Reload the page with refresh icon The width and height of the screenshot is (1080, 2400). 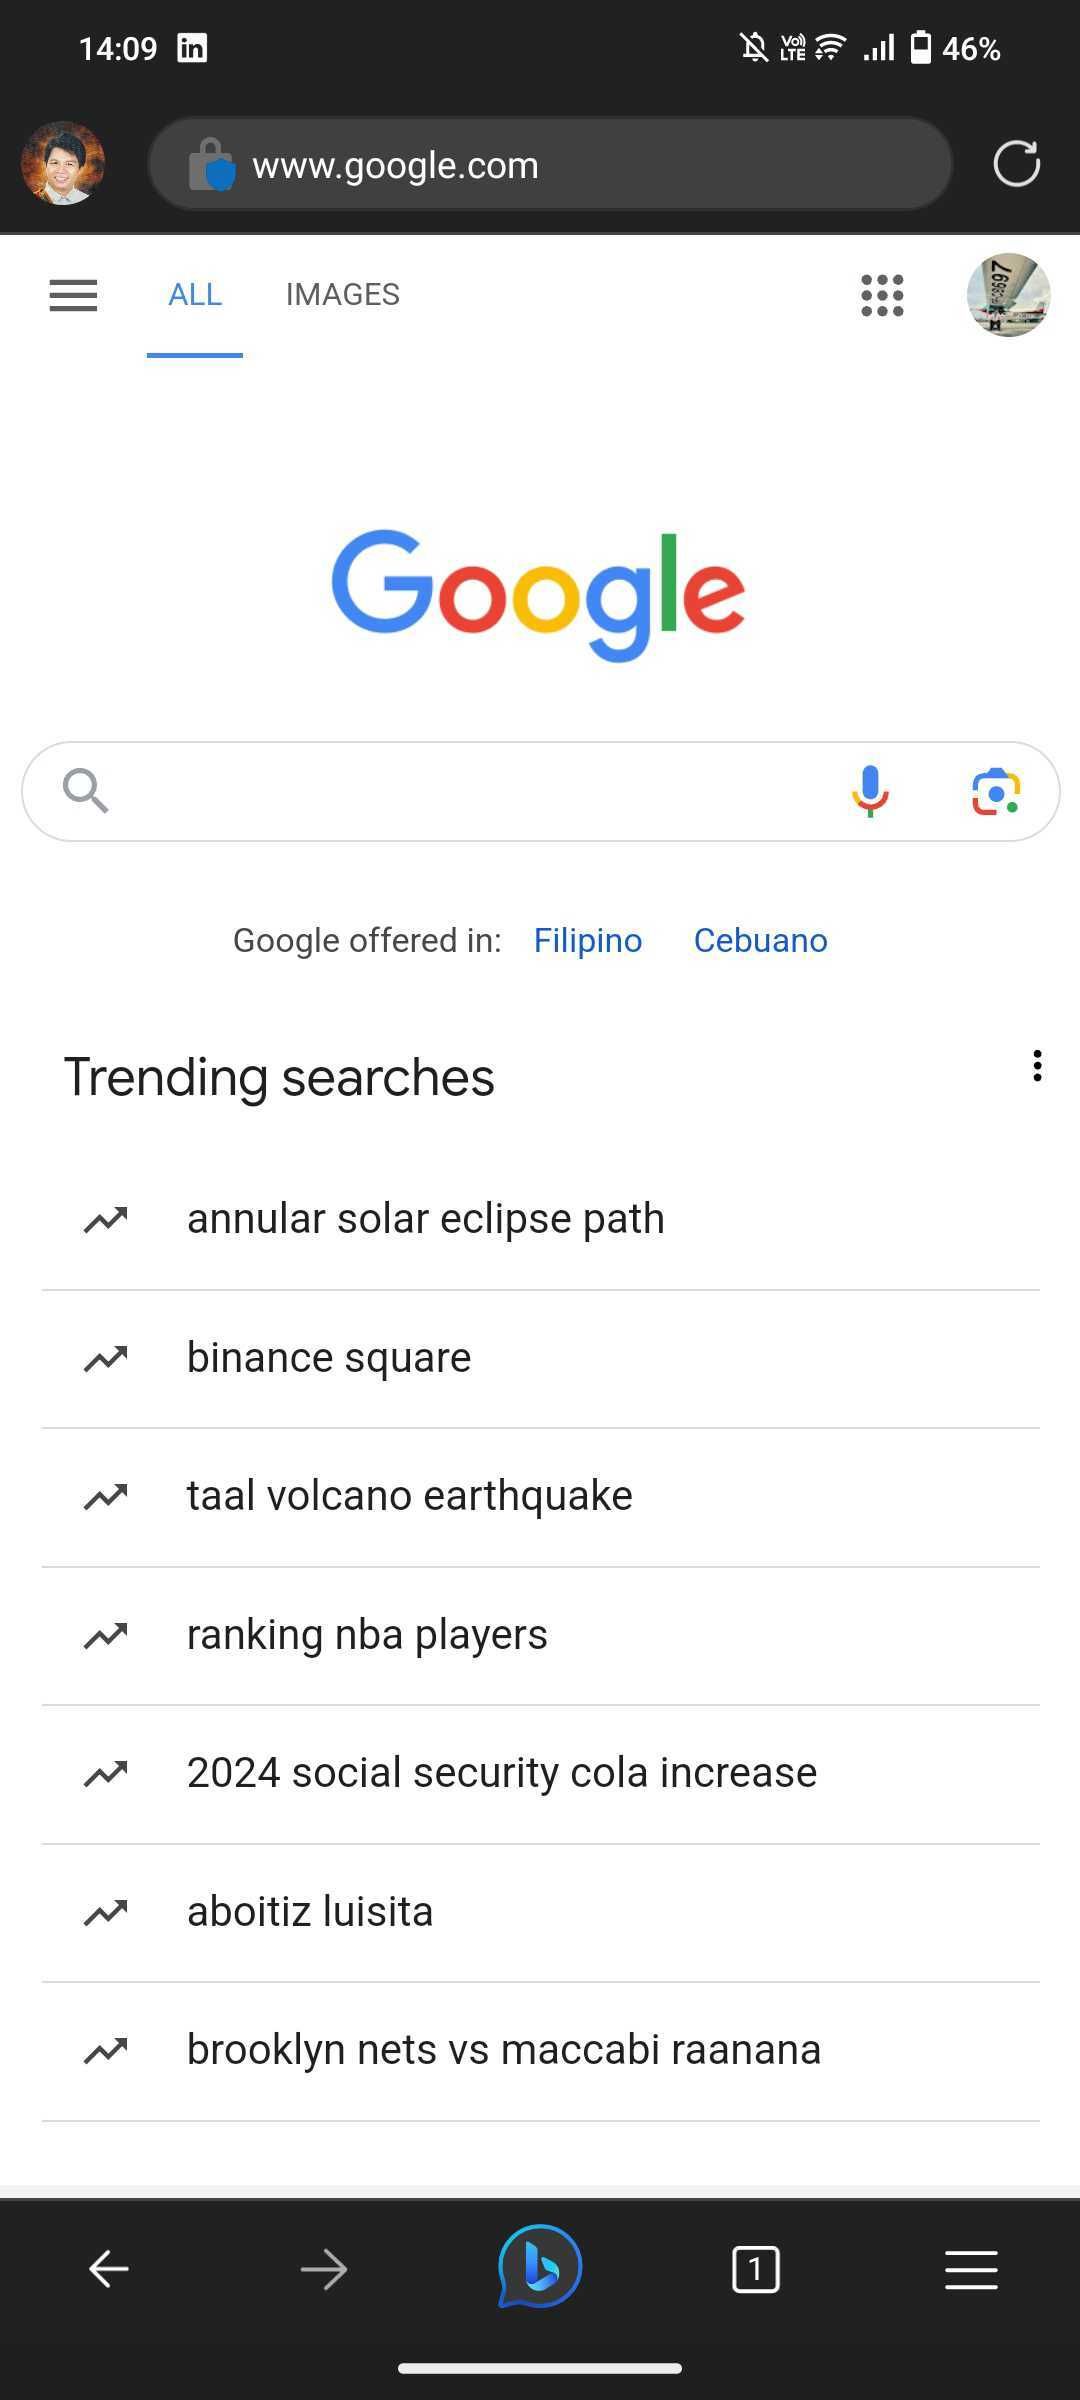[1016, 164]
